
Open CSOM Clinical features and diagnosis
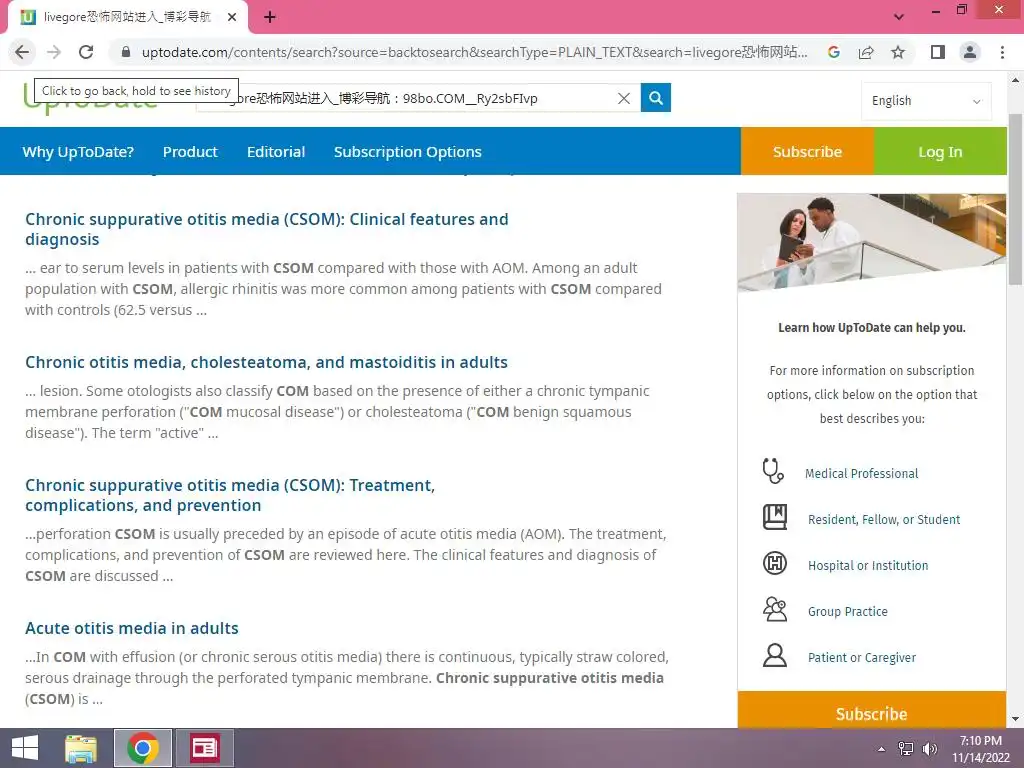point(266,229)
